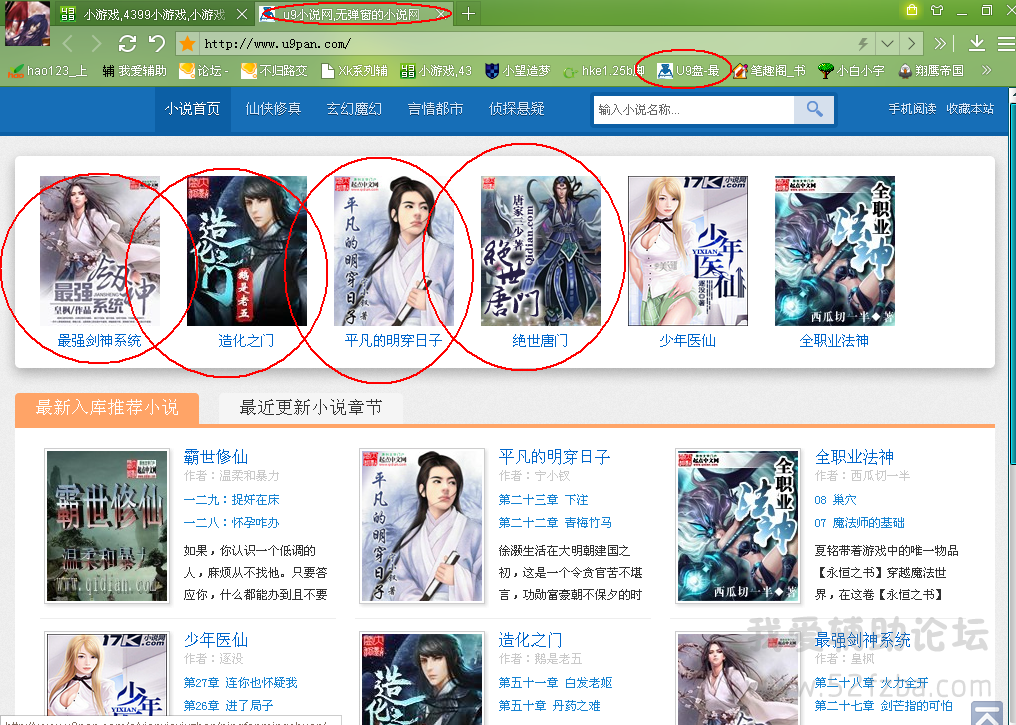Expand more bookmarks chevron on bookmarks bar

coord(986,70)
